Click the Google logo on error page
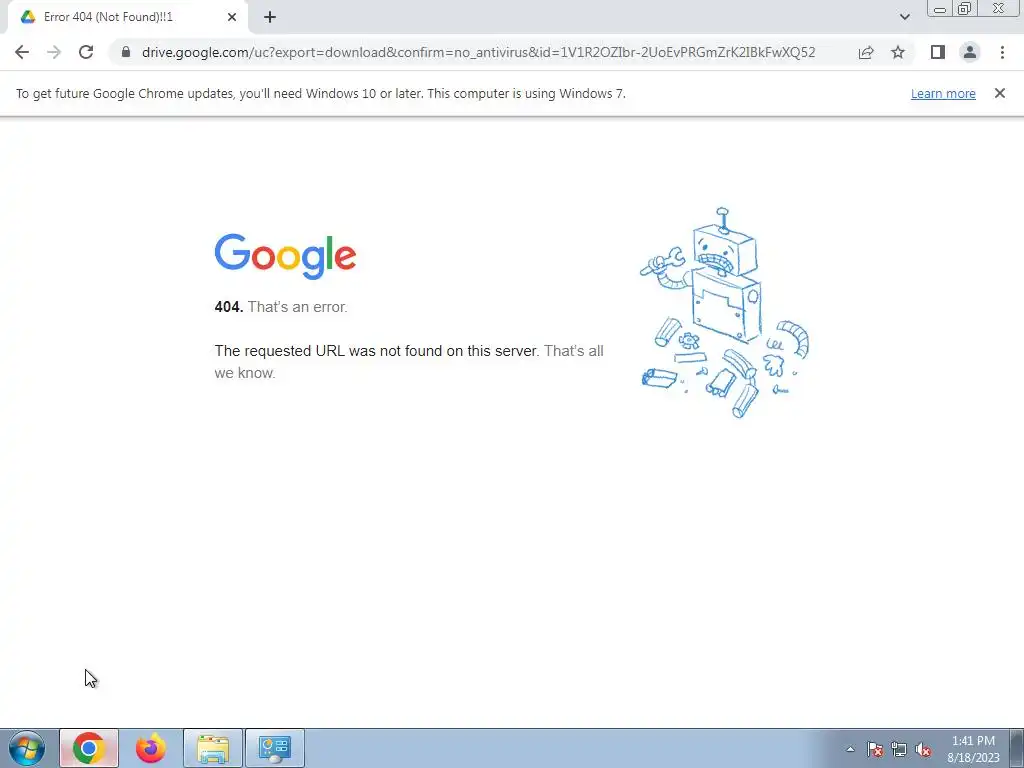This screenshot has width=1024, height=768. pos(285,256)
